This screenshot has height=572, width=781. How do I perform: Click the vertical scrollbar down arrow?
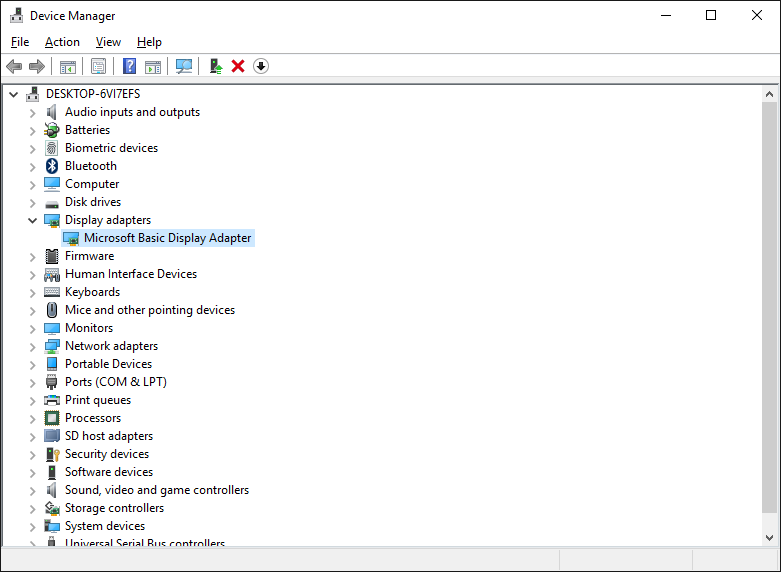(x=769, y=538)
